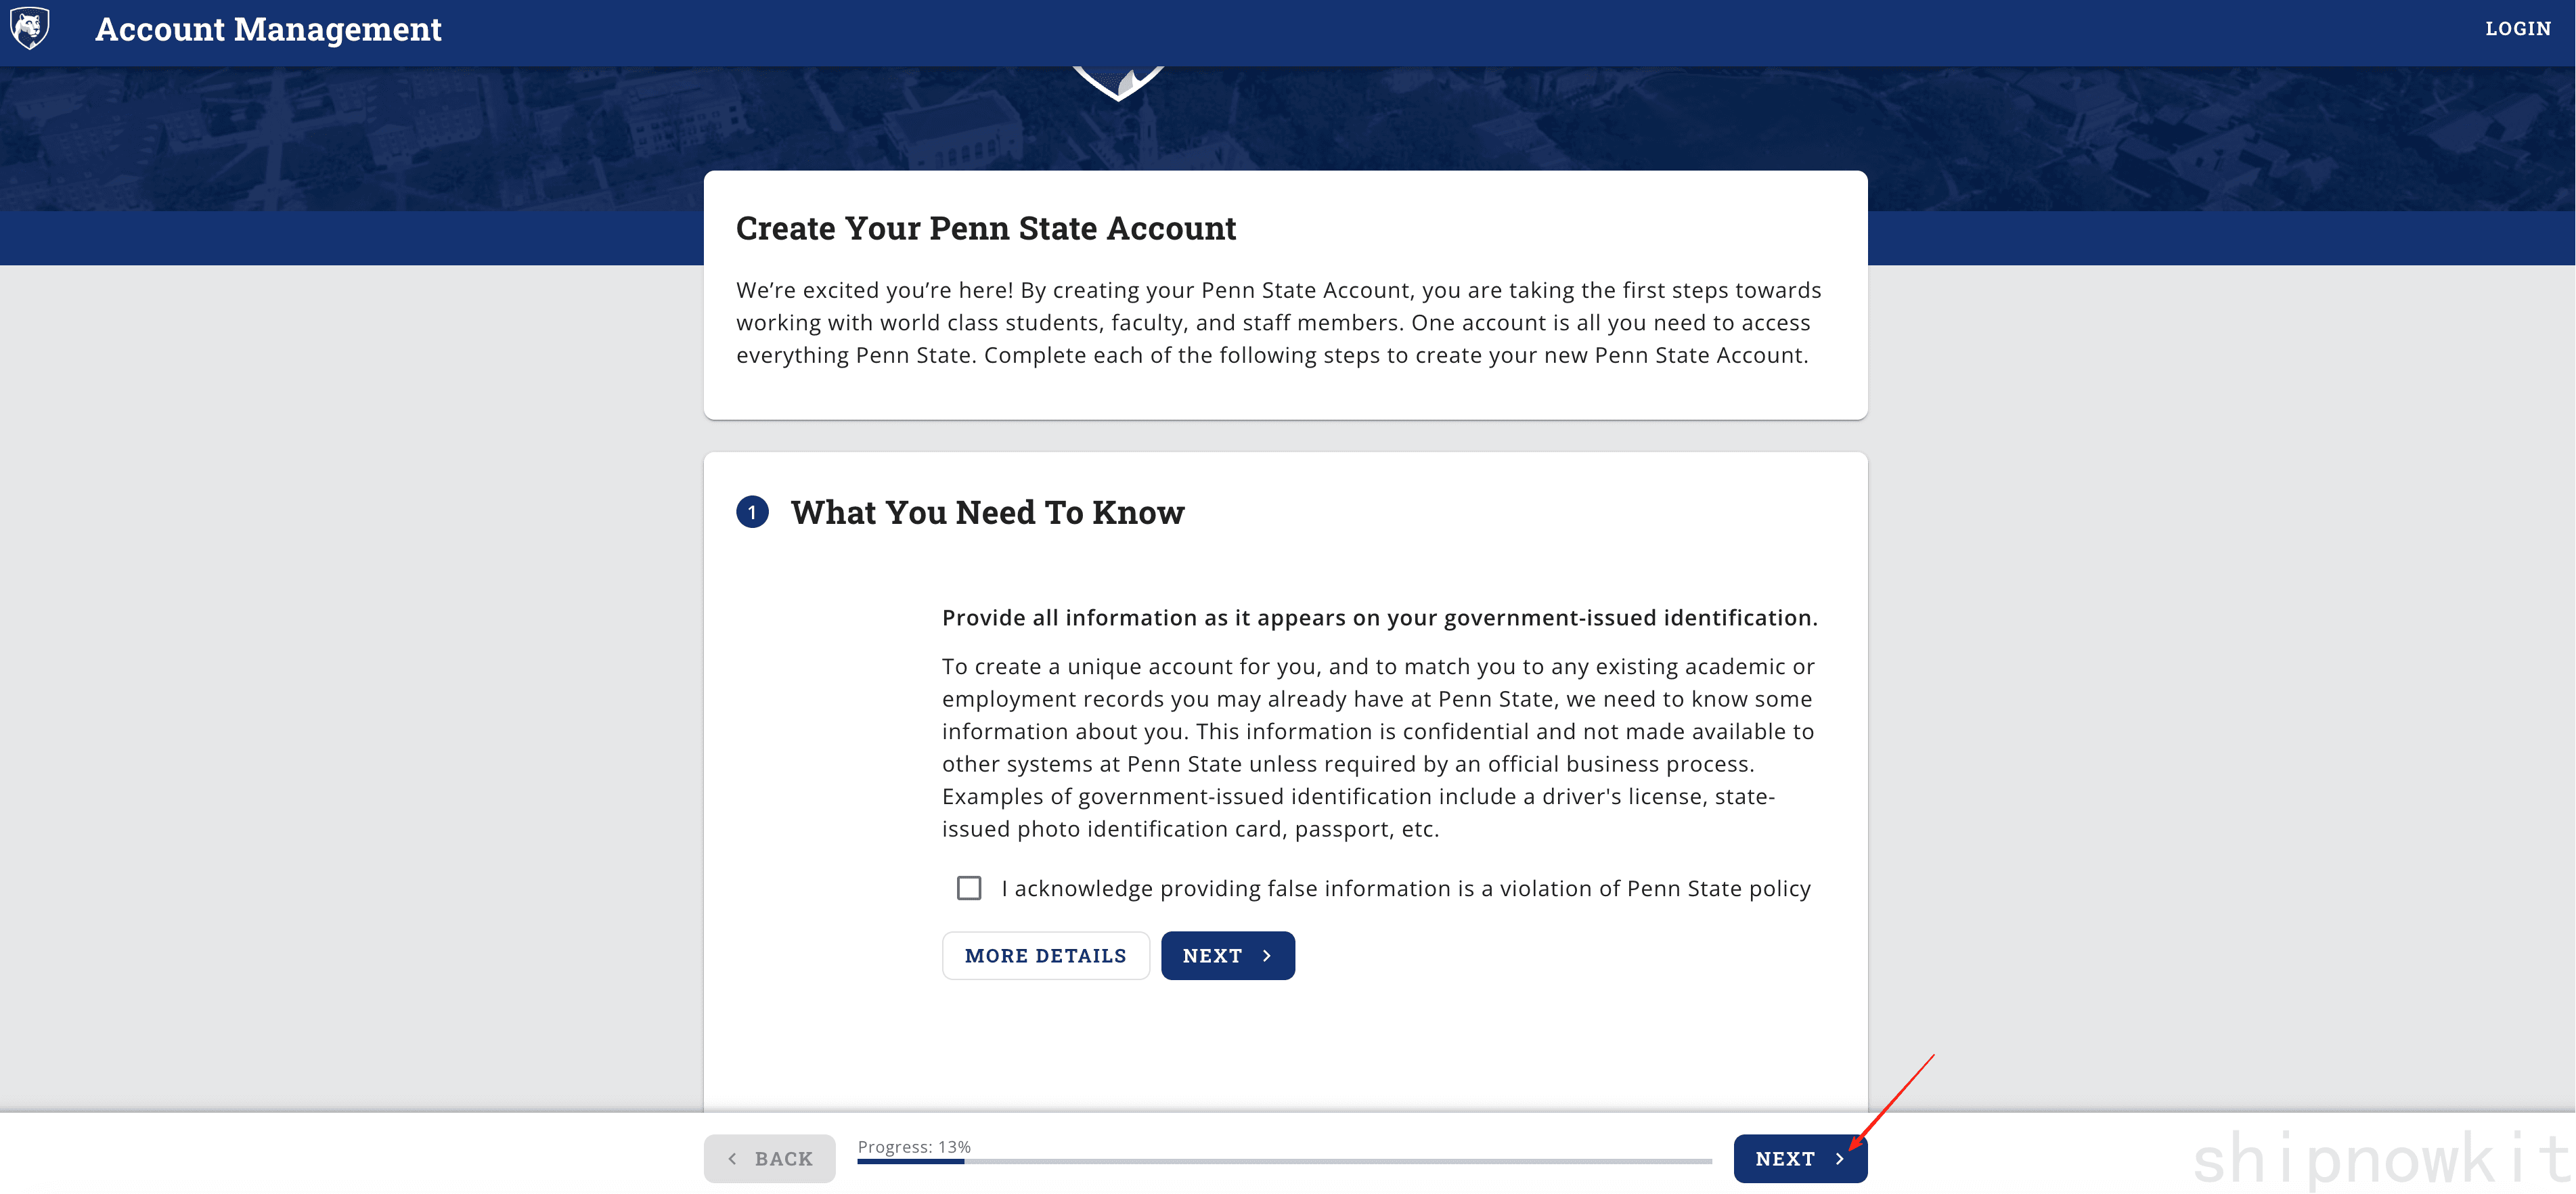Click the step 1 numbered circle
The width and height of the screenshot is (2576, 1194).
(752, 512)
